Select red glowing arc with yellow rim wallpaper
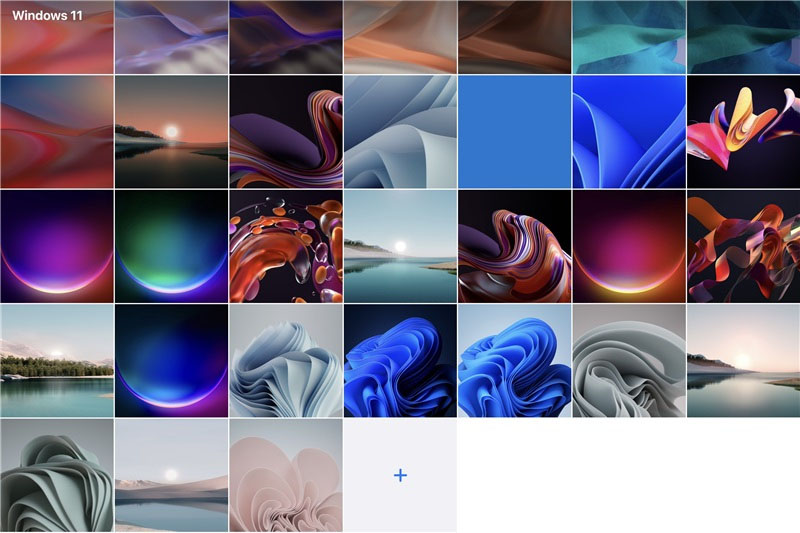 pyautogui.click(x=629, y=246)
